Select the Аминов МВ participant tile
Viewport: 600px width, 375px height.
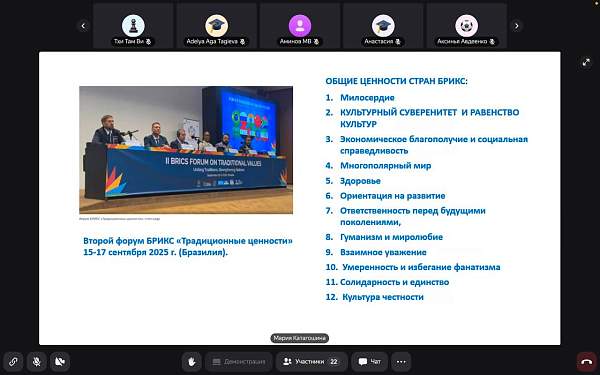[x=300, y=26]
